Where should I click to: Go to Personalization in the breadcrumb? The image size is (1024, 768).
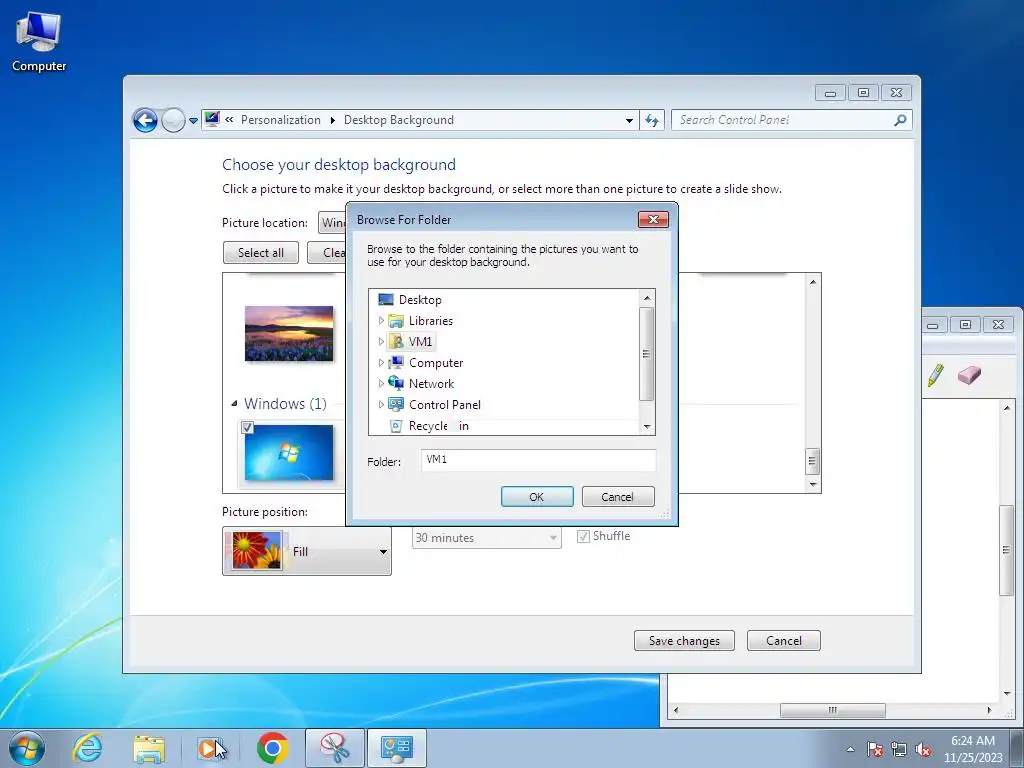(x=281, y=120)
